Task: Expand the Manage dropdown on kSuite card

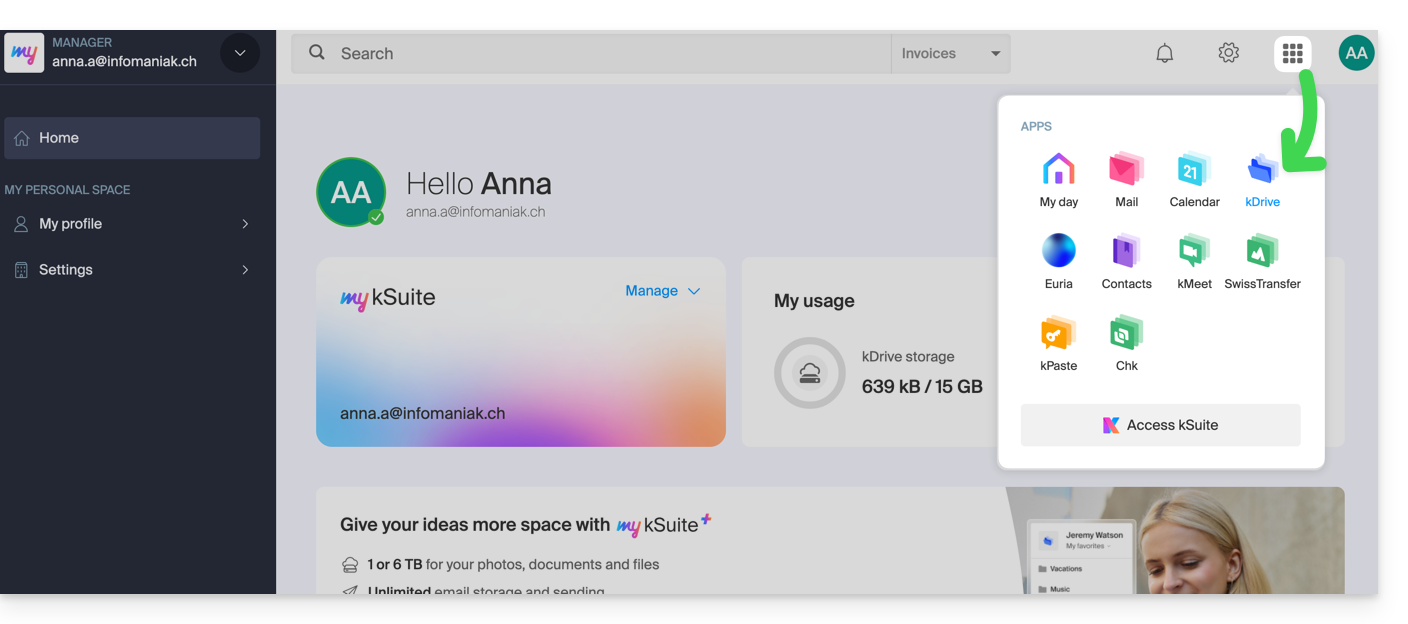Action: tap(662, 291)
